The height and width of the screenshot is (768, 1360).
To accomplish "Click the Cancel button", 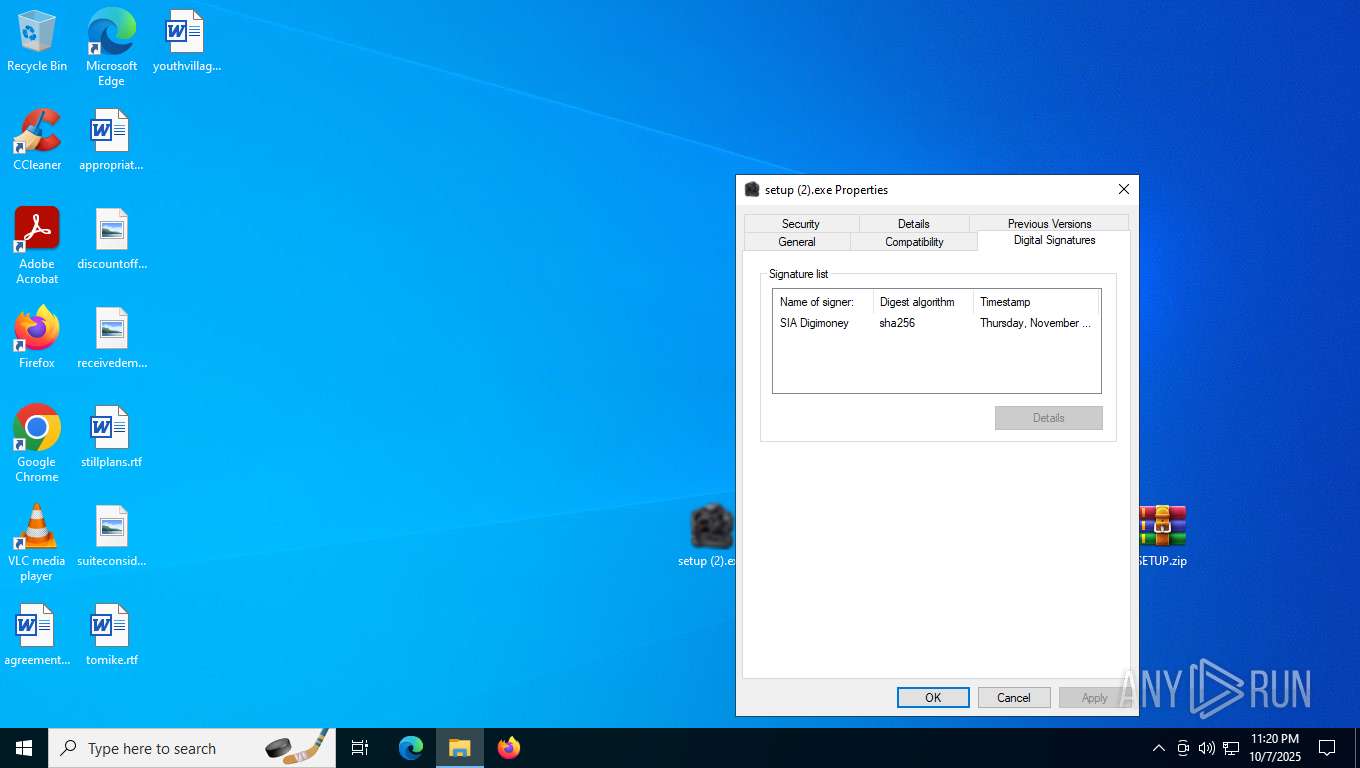I will click(x=1014, y=698).
